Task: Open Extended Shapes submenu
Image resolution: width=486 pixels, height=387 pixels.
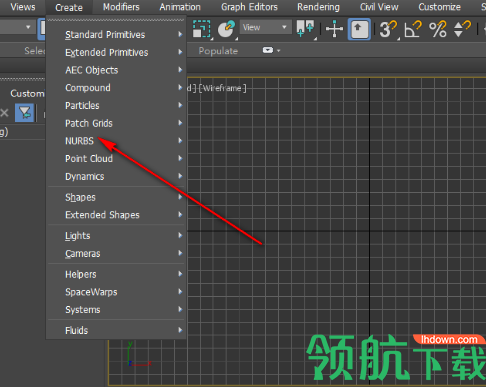Action: tap(116, 215)
